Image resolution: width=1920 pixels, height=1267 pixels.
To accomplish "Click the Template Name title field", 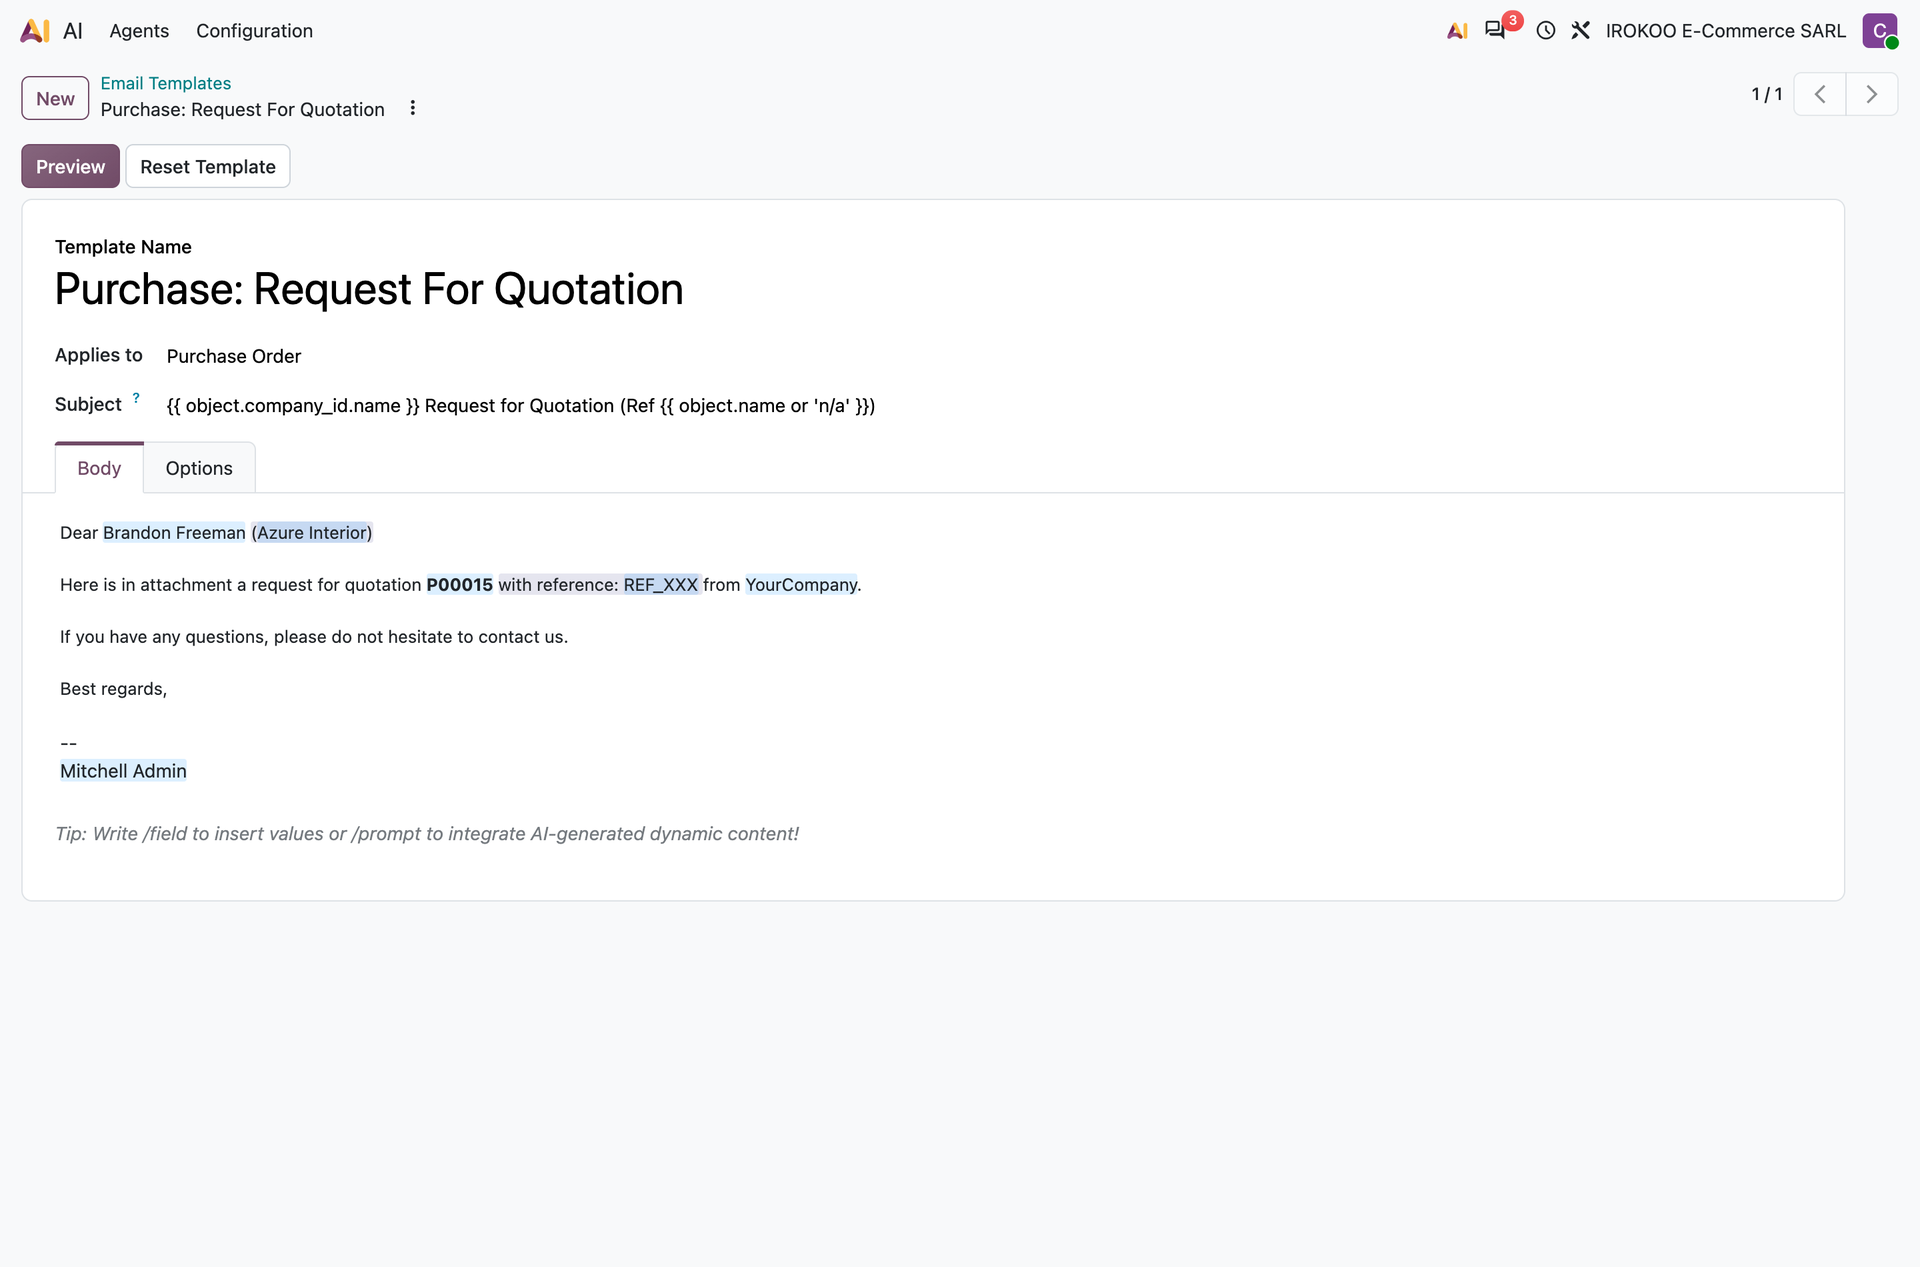I will (369, 289).
